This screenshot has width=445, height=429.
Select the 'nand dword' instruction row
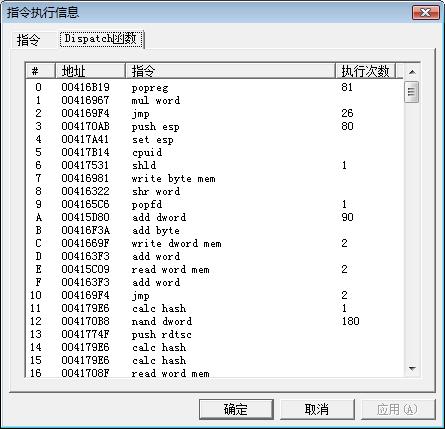pyautogui.click(x=214, y=321)
